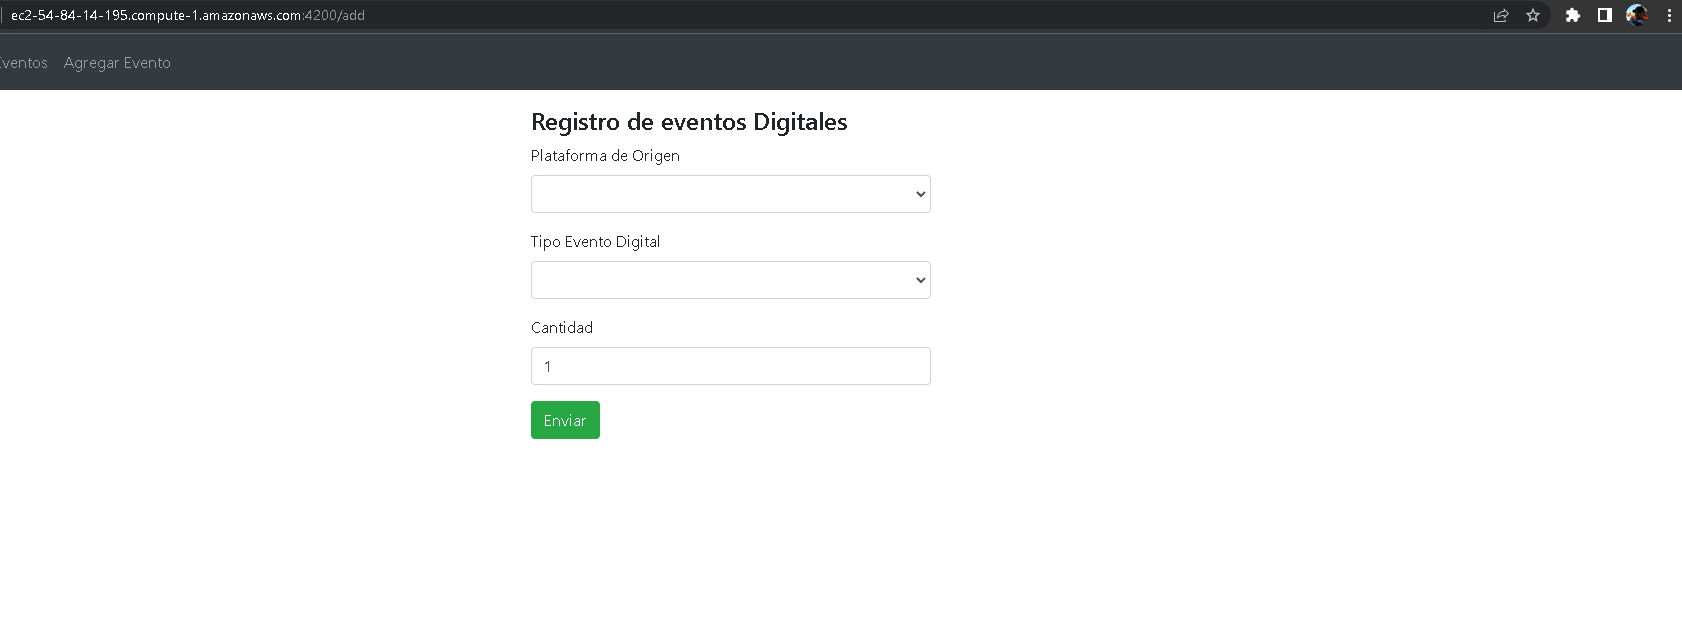Select the value 1 inside Cantidad
The image size is (1682, 621).
pos(547,366)
